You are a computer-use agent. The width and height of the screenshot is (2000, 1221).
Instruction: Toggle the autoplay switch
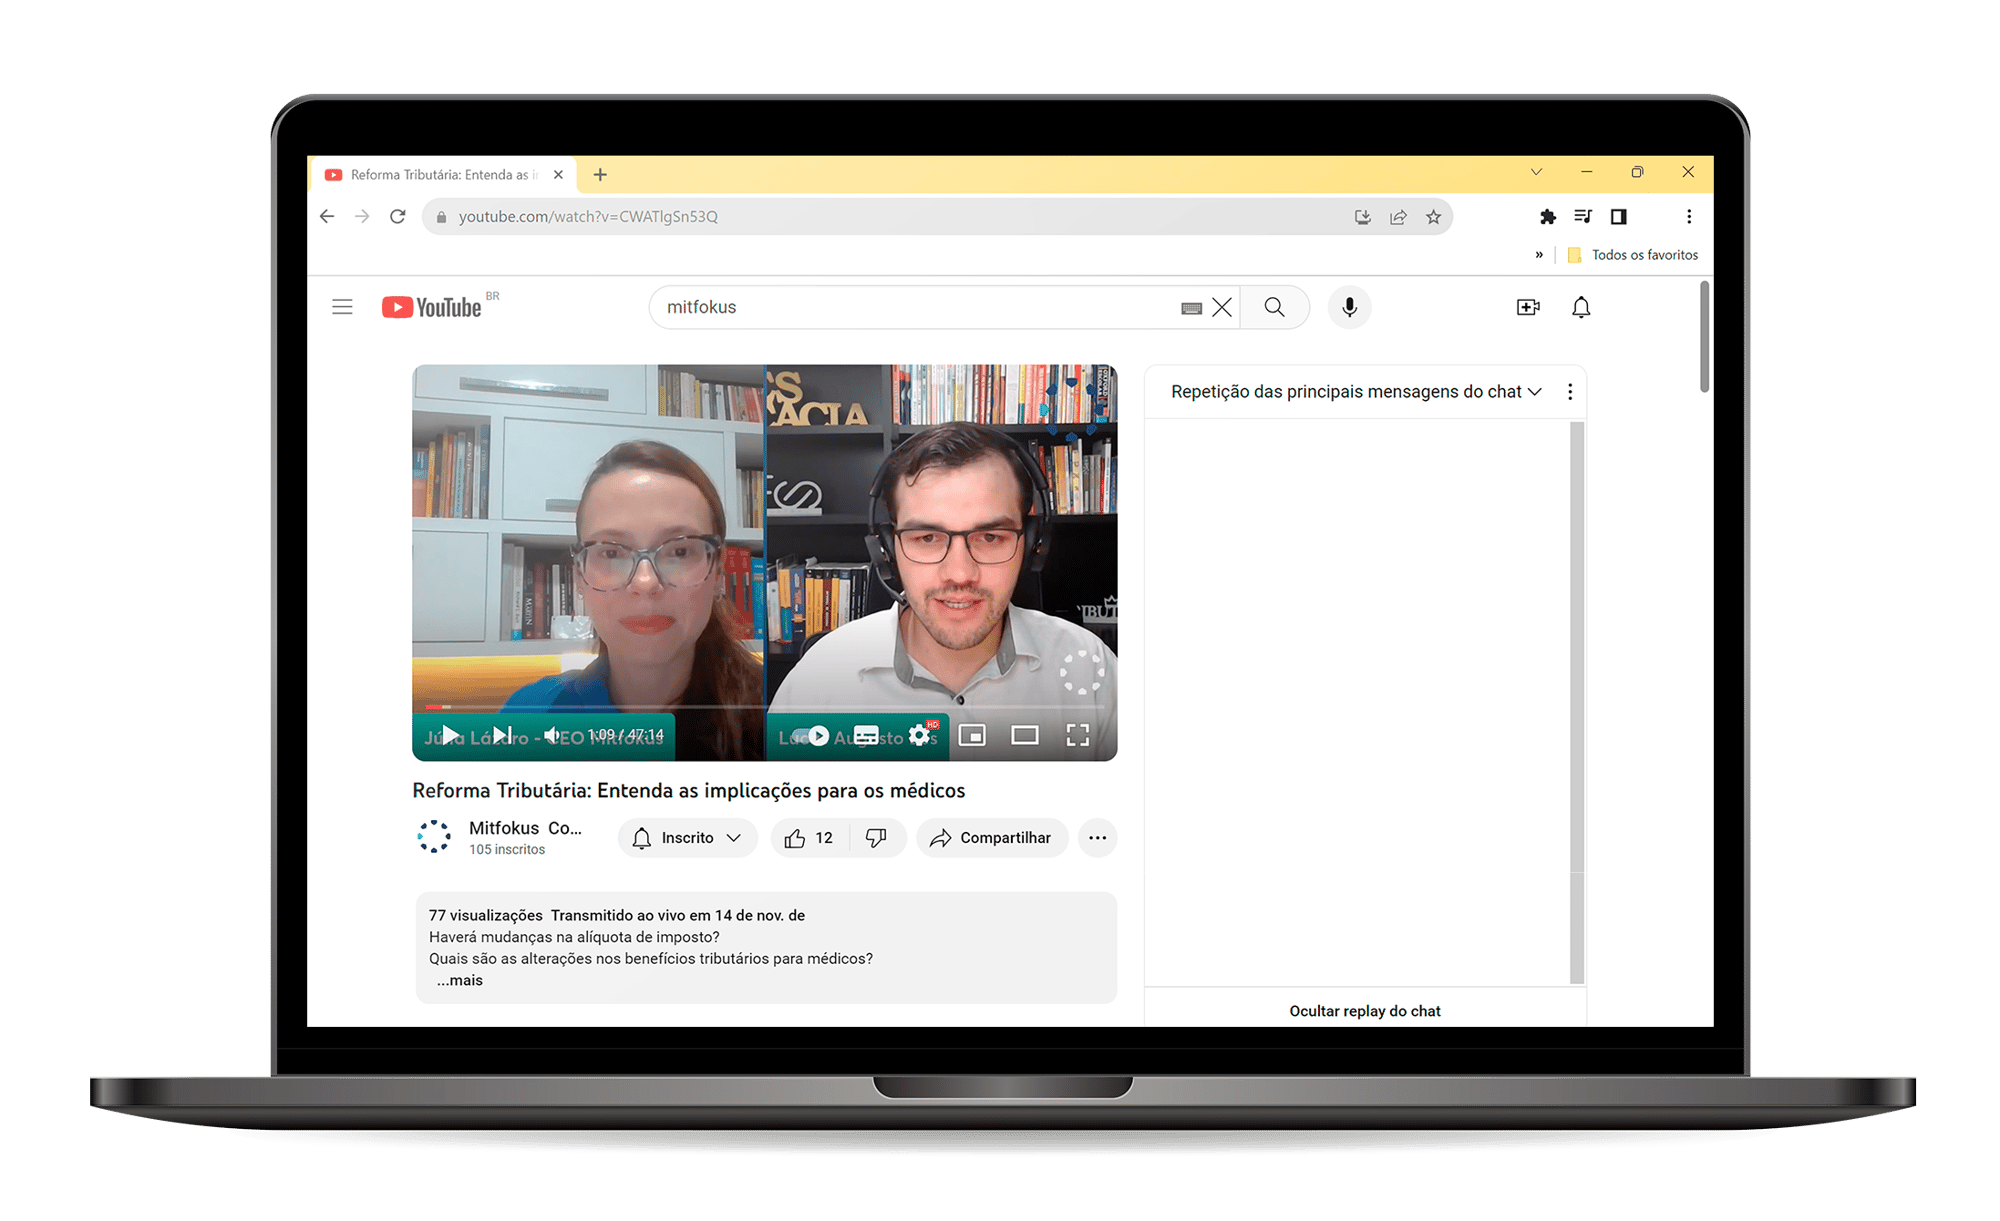(x=811, y=736)
